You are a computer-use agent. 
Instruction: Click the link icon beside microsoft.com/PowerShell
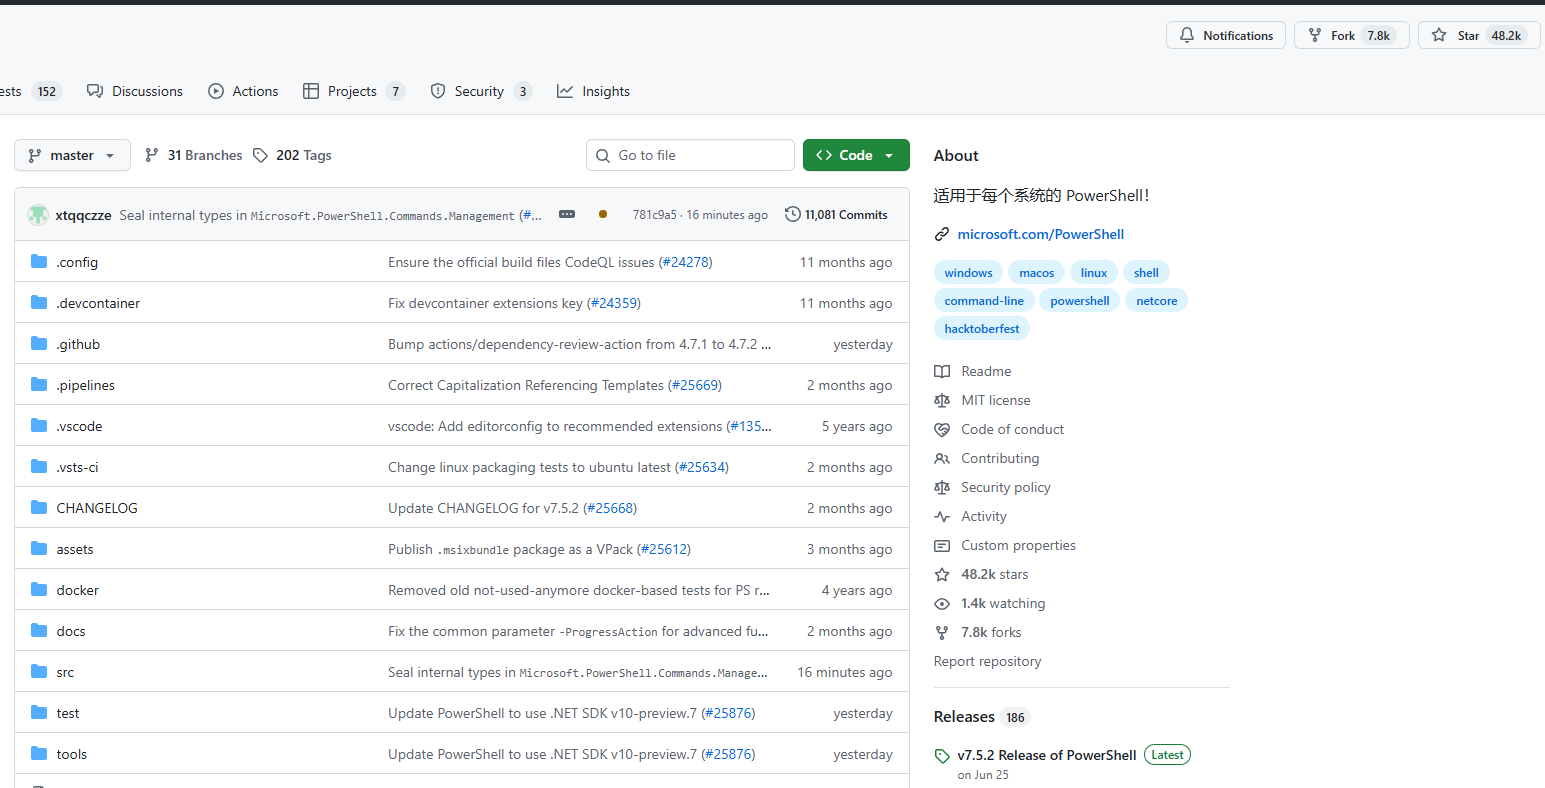941,234
